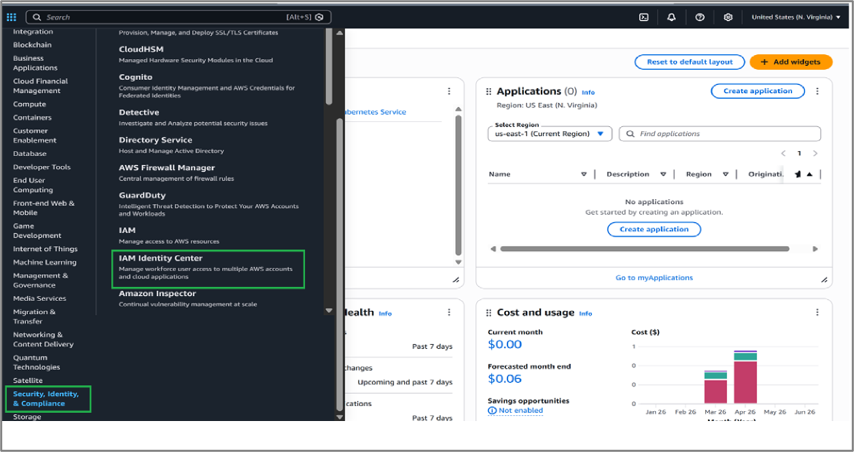Select the Containers category
Screen dimensions: 854x452
tap(32, 117)
